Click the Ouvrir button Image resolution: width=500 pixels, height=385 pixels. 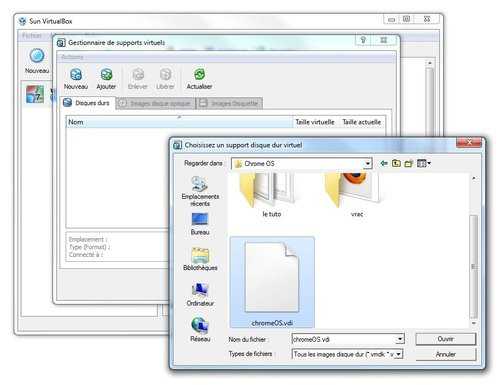click(445, 339)
